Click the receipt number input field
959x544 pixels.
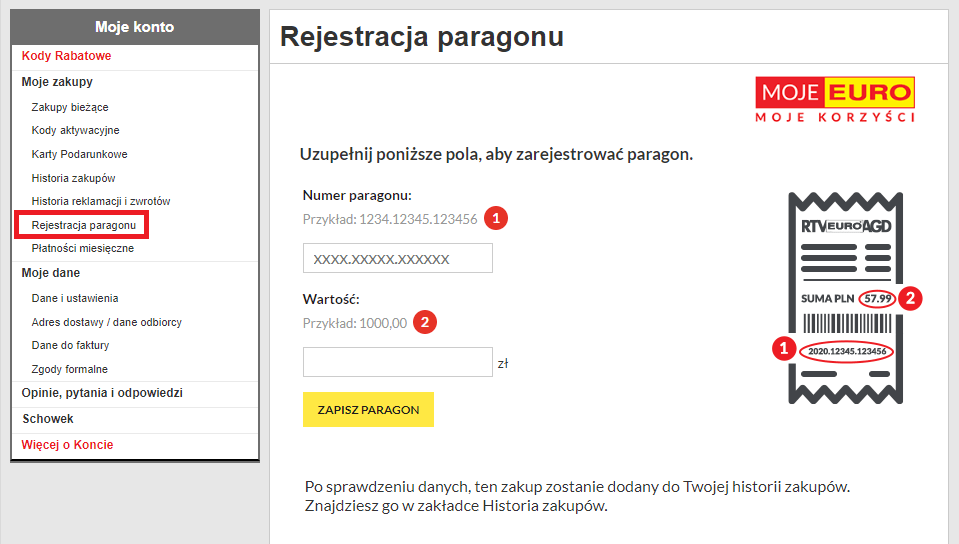pyautogui.click(x=397, y=258)
